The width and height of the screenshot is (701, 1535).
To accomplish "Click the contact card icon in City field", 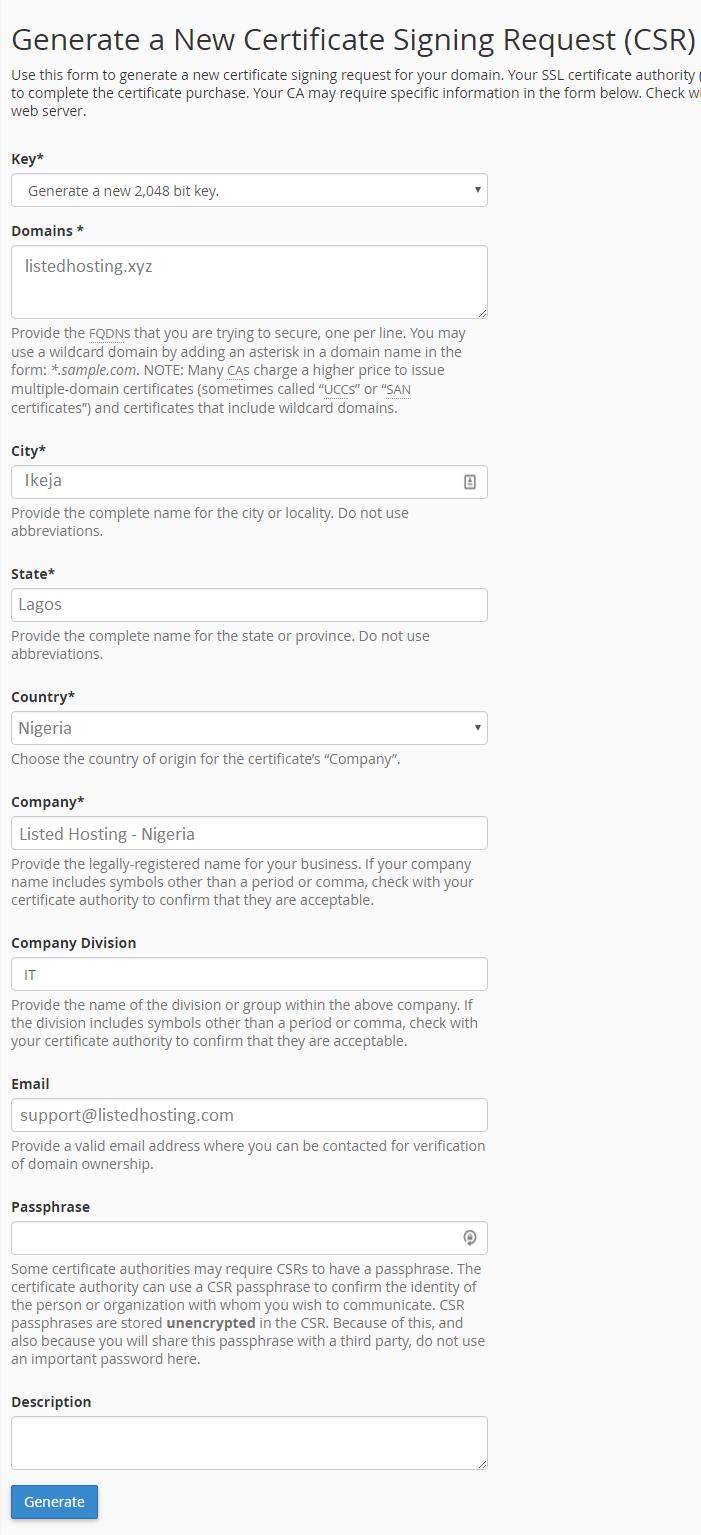I will (470, 482).
